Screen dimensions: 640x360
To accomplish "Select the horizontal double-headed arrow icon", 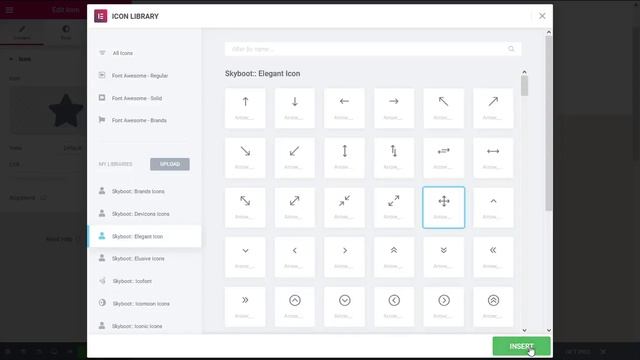I will click(x=493, y=158).
